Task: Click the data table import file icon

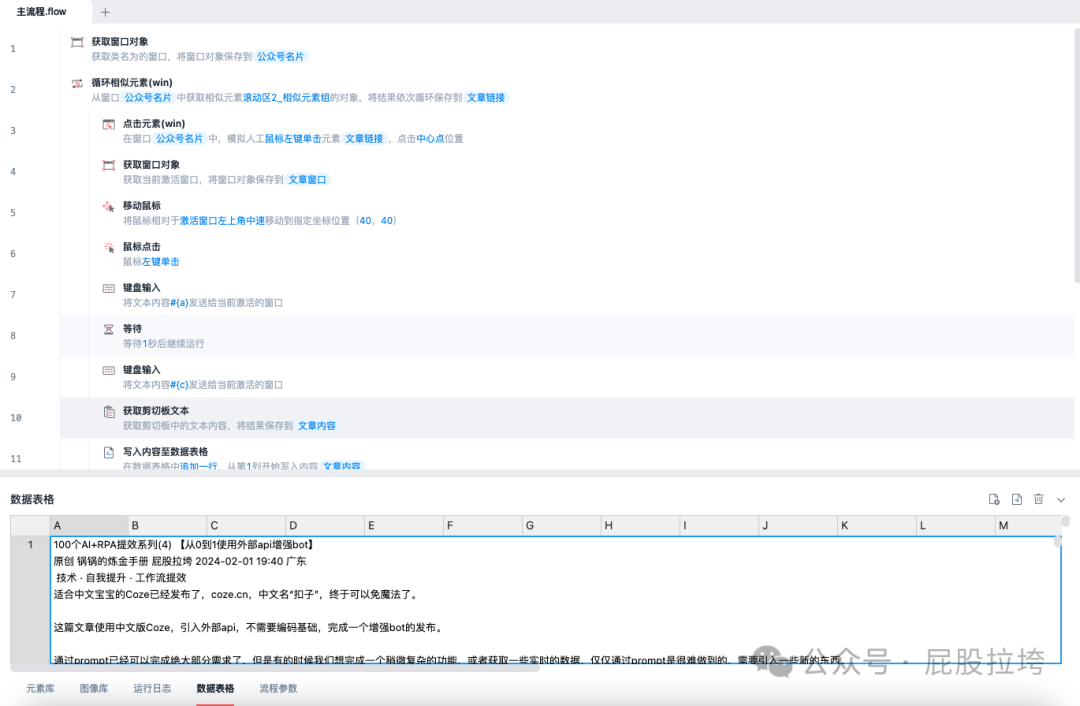Action: [994, 499]
